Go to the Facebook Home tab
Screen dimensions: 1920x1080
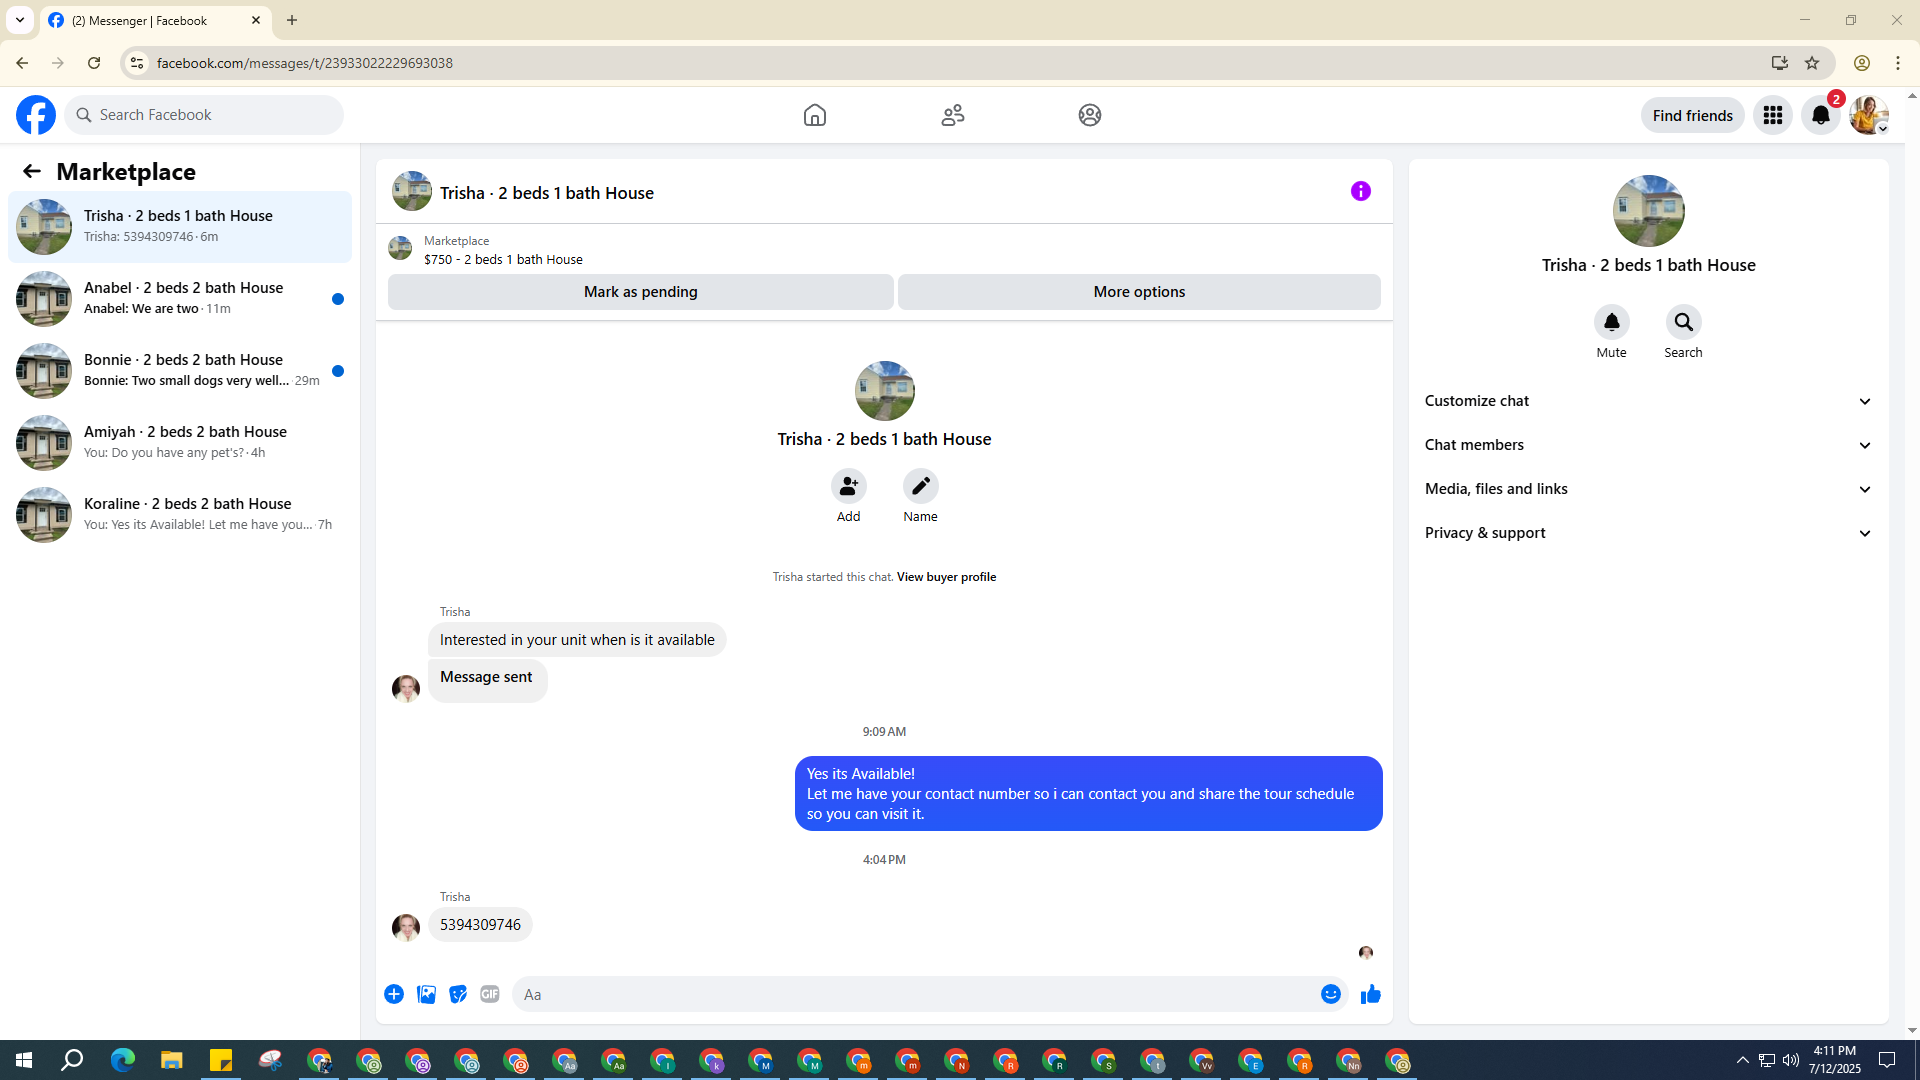814,115
